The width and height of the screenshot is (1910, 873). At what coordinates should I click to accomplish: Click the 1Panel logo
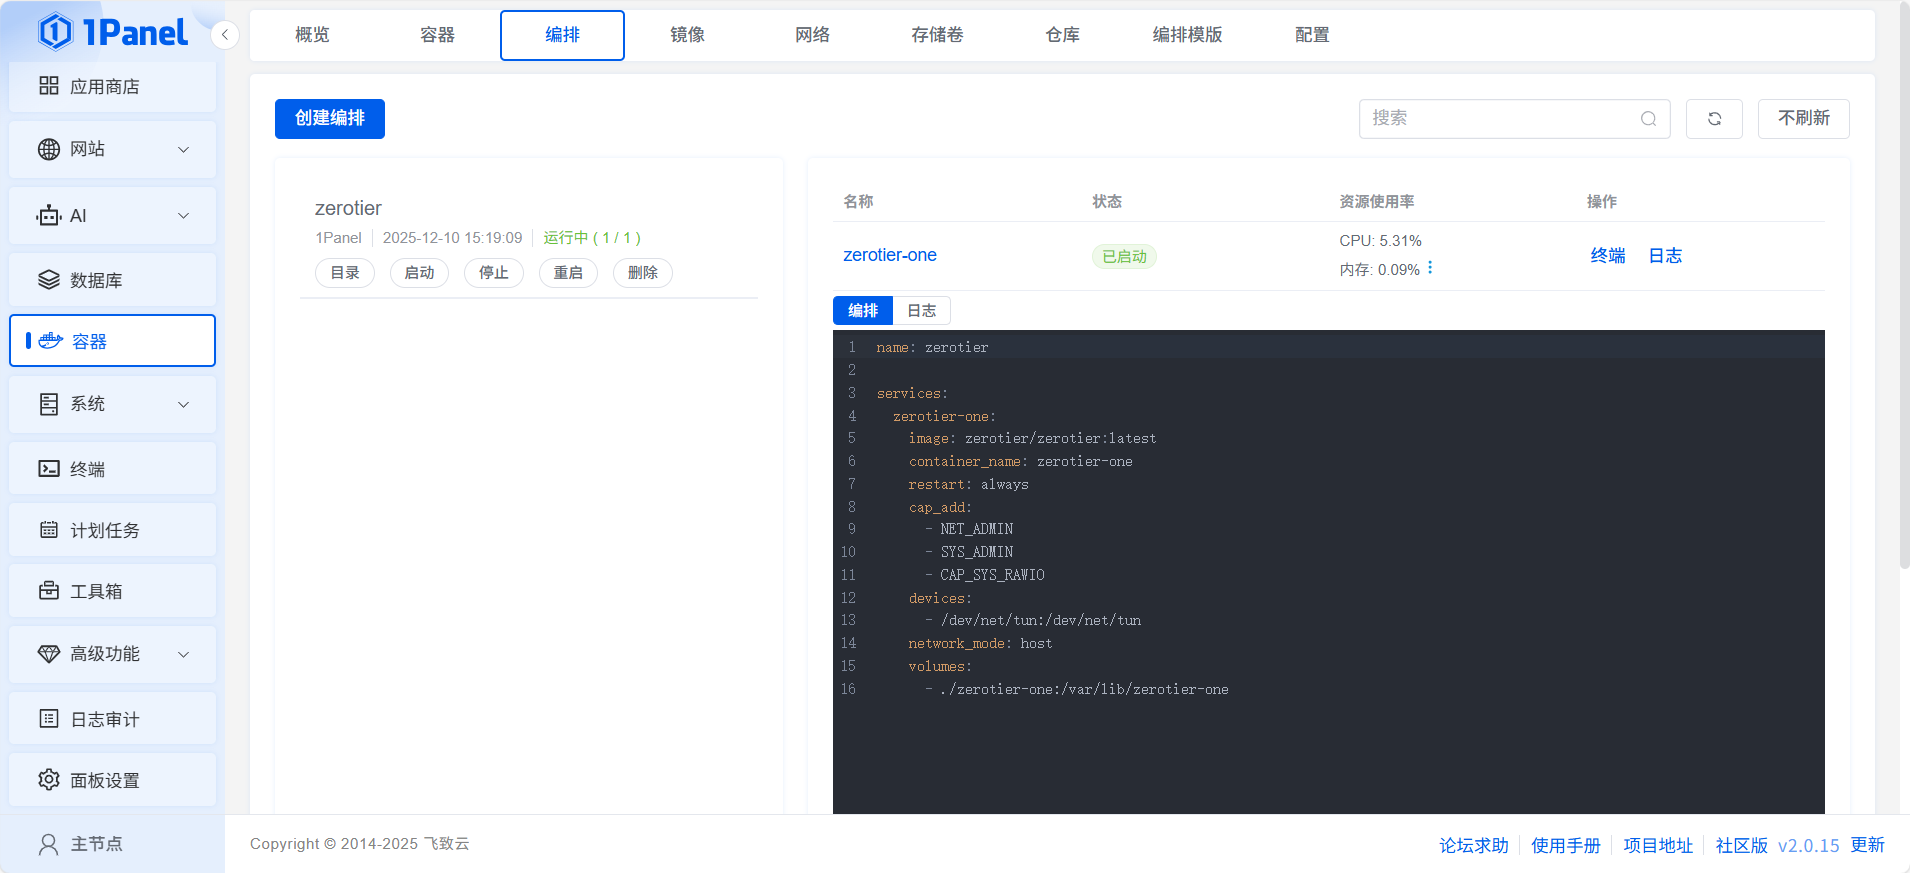pos(112,32)
